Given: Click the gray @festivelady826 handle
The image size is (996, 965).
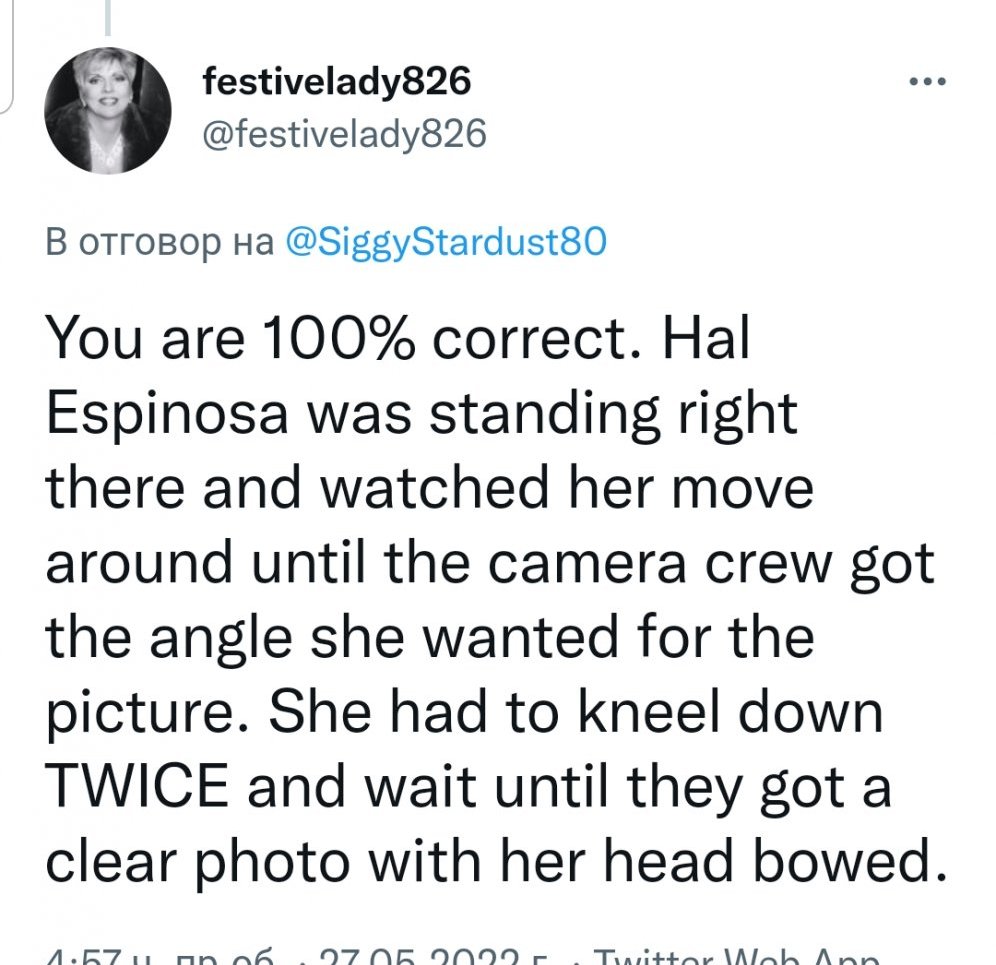Looking at the screenshot, I should click(344, 133).
